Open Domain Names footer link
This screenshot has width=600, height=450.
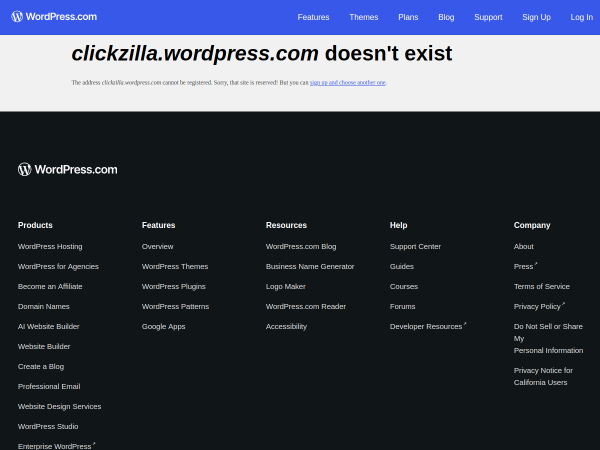pos(44,307)
